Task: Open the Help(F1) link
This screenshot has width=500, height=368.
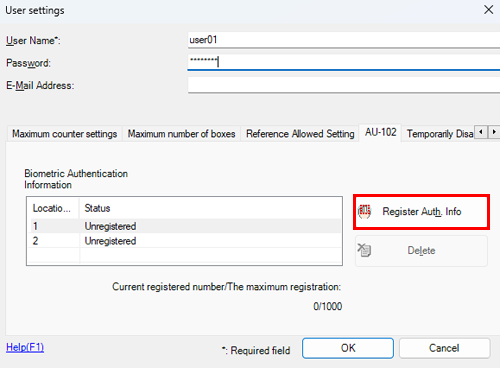Action: (x=25, y=347)
